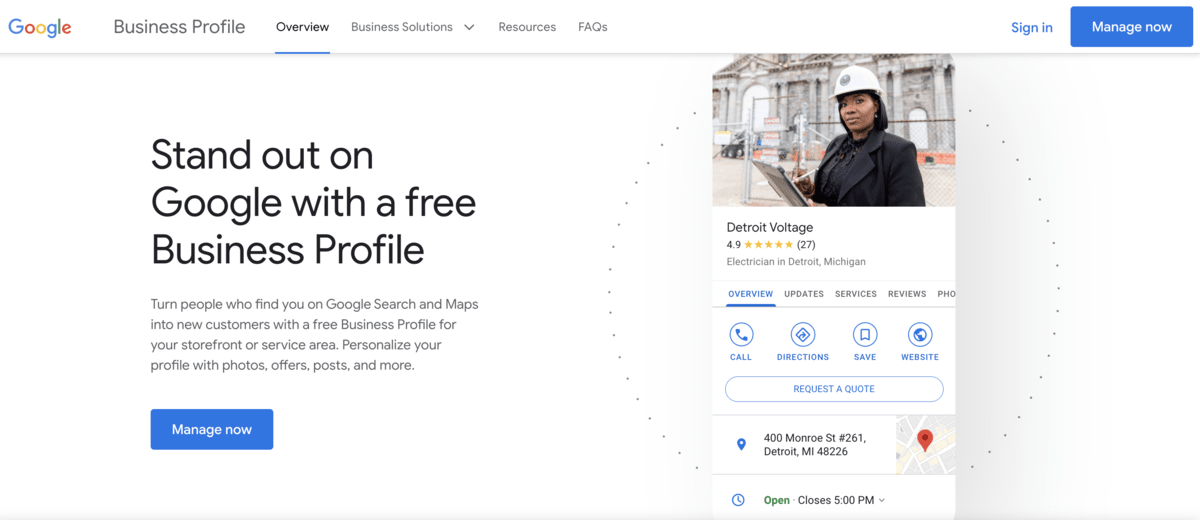Open the Overview navigation item

coord(302,27)
